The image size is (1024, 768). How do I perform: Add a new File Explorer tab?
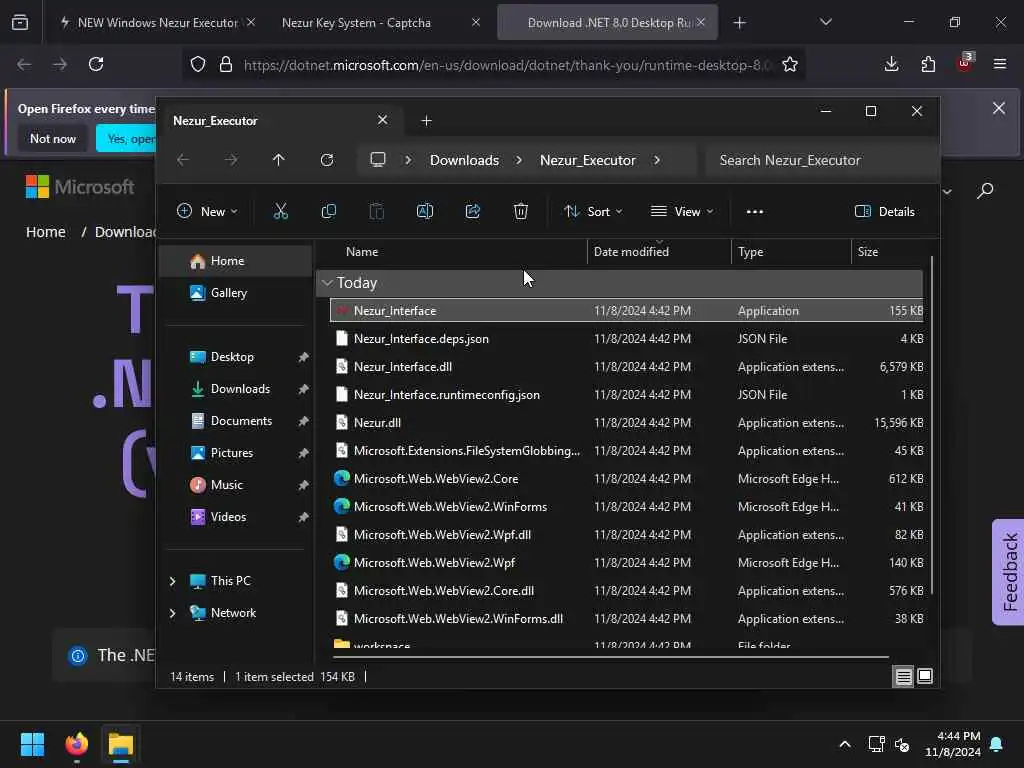click(x=426, y=121)
